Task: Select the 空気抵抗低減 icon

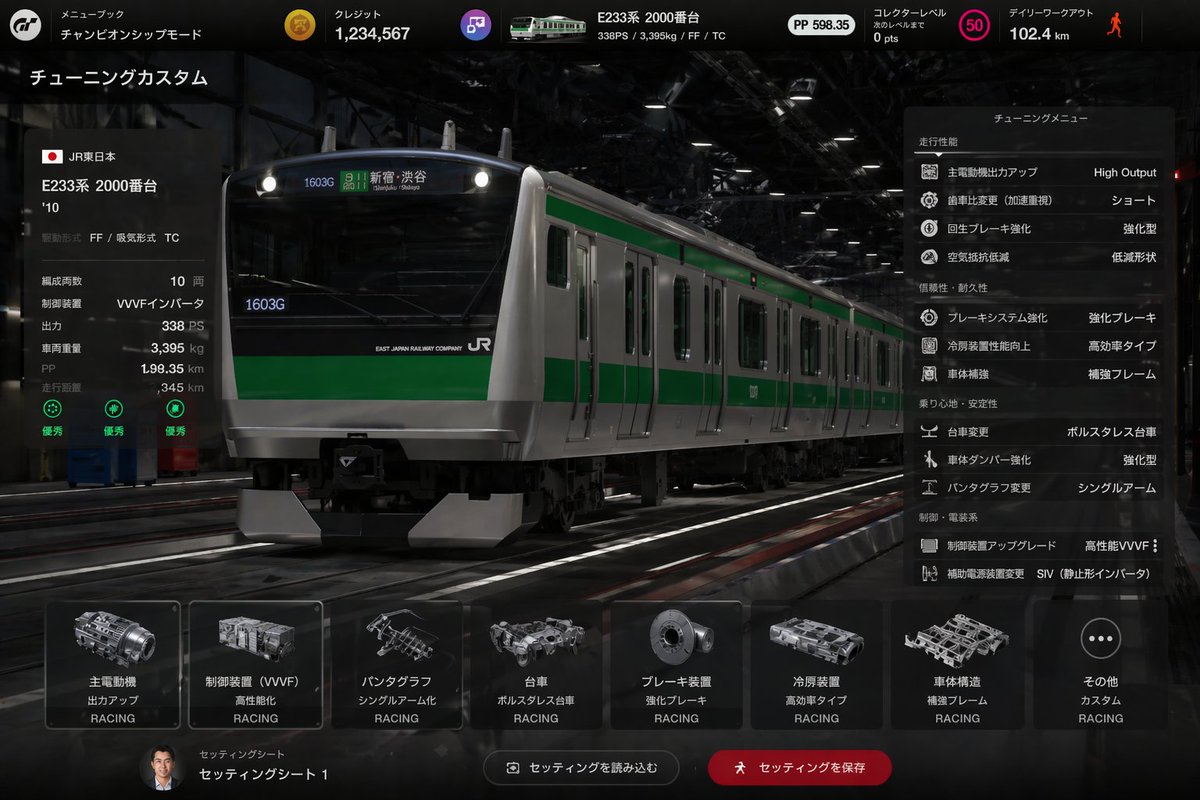Action: coord(929,257)
